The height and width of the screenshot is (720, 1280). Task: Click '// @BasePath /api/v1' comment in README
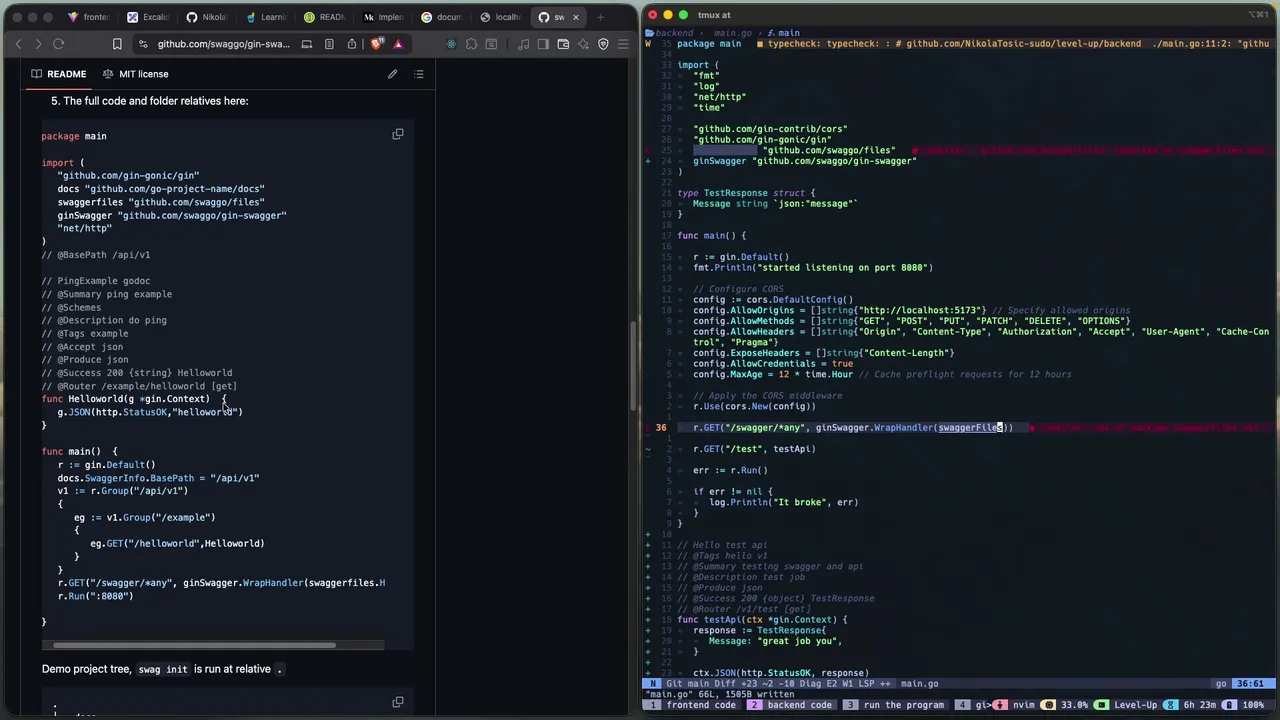(96, 255)
